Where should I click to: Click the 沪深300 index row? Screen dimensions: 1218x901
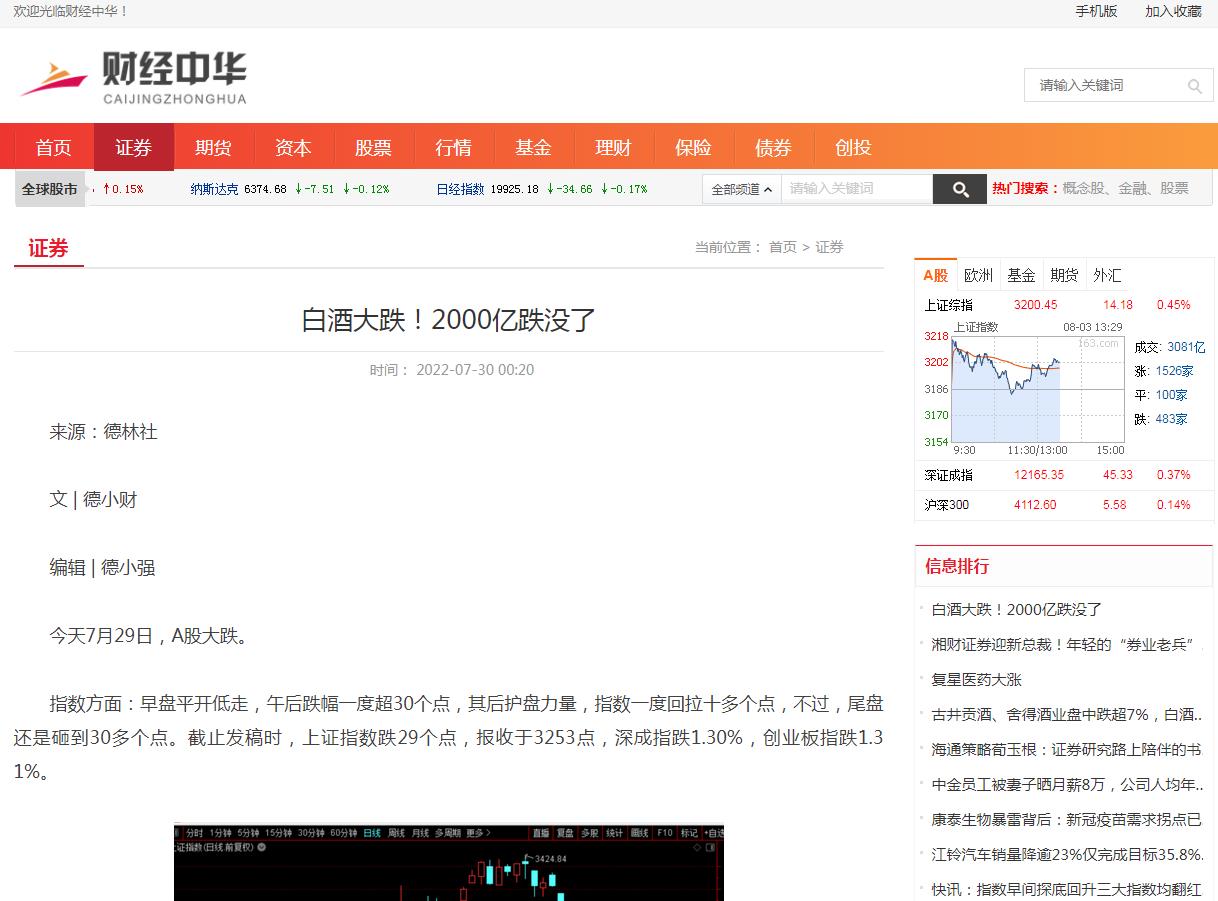coord(1063,505)
